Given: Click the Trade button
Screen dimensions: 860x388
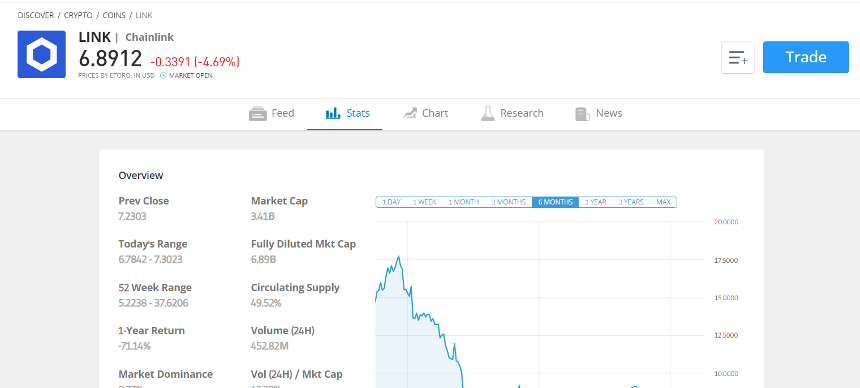Looking at the screenshot, I should 806,57.
